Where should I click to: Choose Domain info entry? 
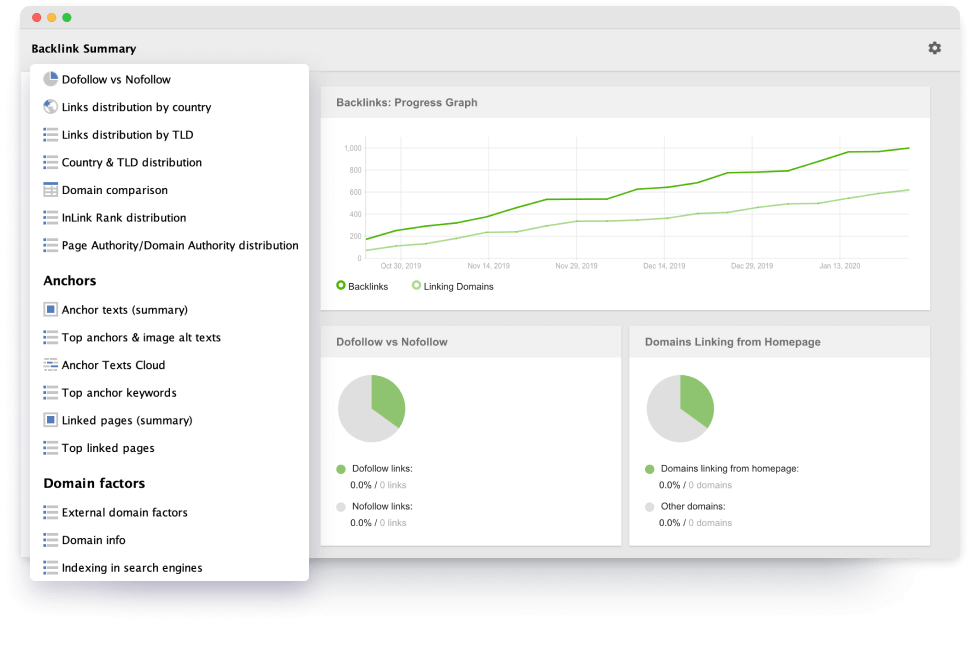point(93,540)
